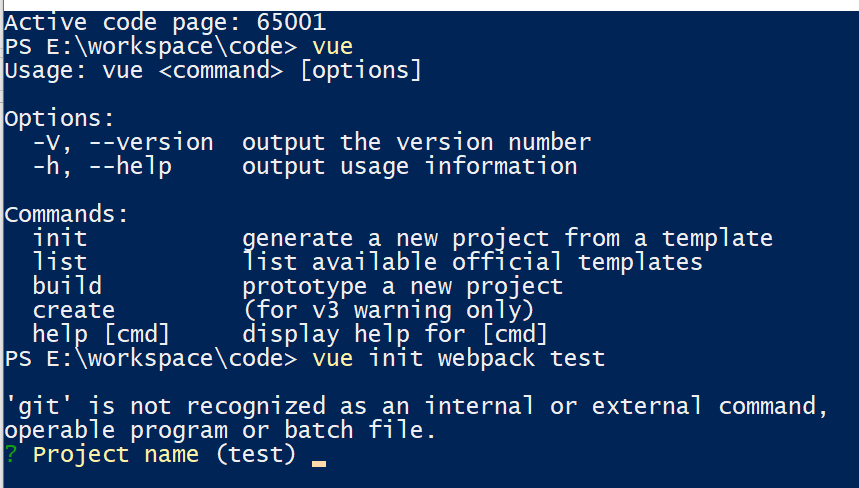The image size is (859, 488).
Task: Click the blinking cursor after Project name prompt
Action: click(x=319, y=463)
